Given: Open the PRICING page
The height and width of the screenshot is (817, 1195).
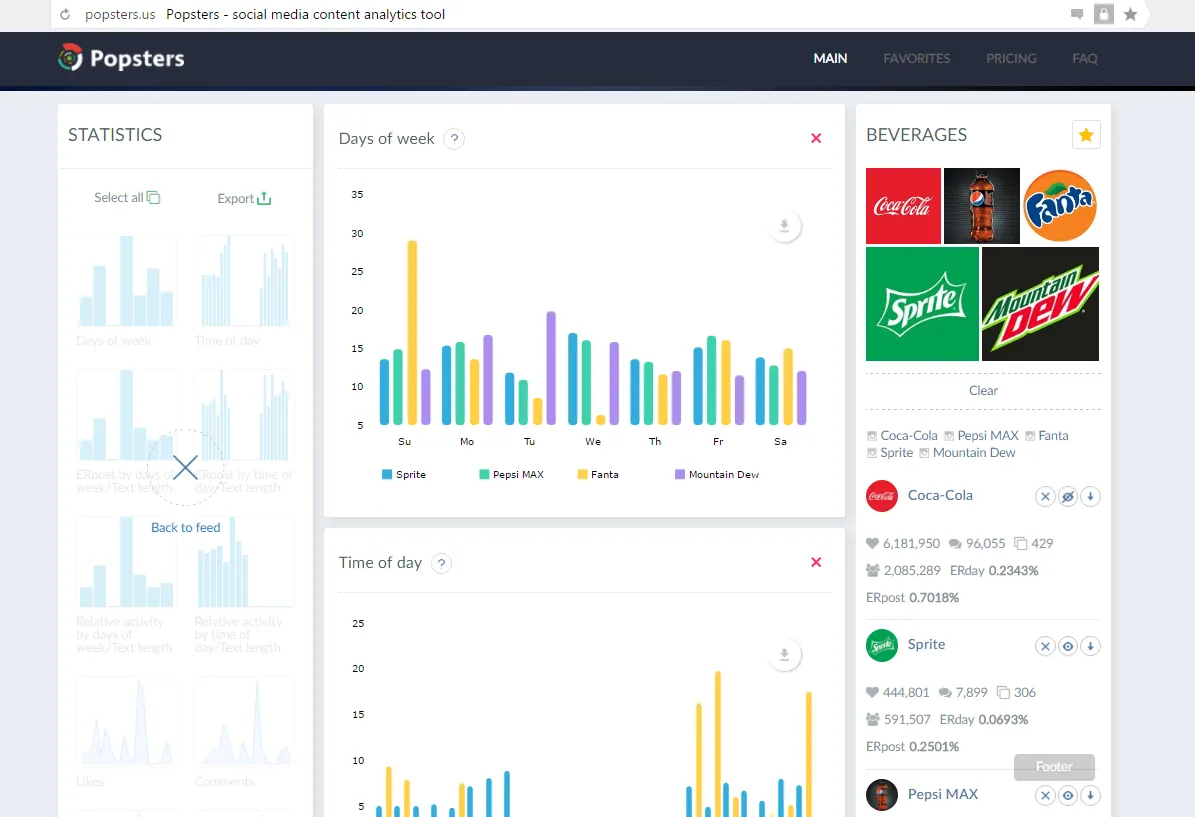Looking at the screenshot, I should [1011, 58].
